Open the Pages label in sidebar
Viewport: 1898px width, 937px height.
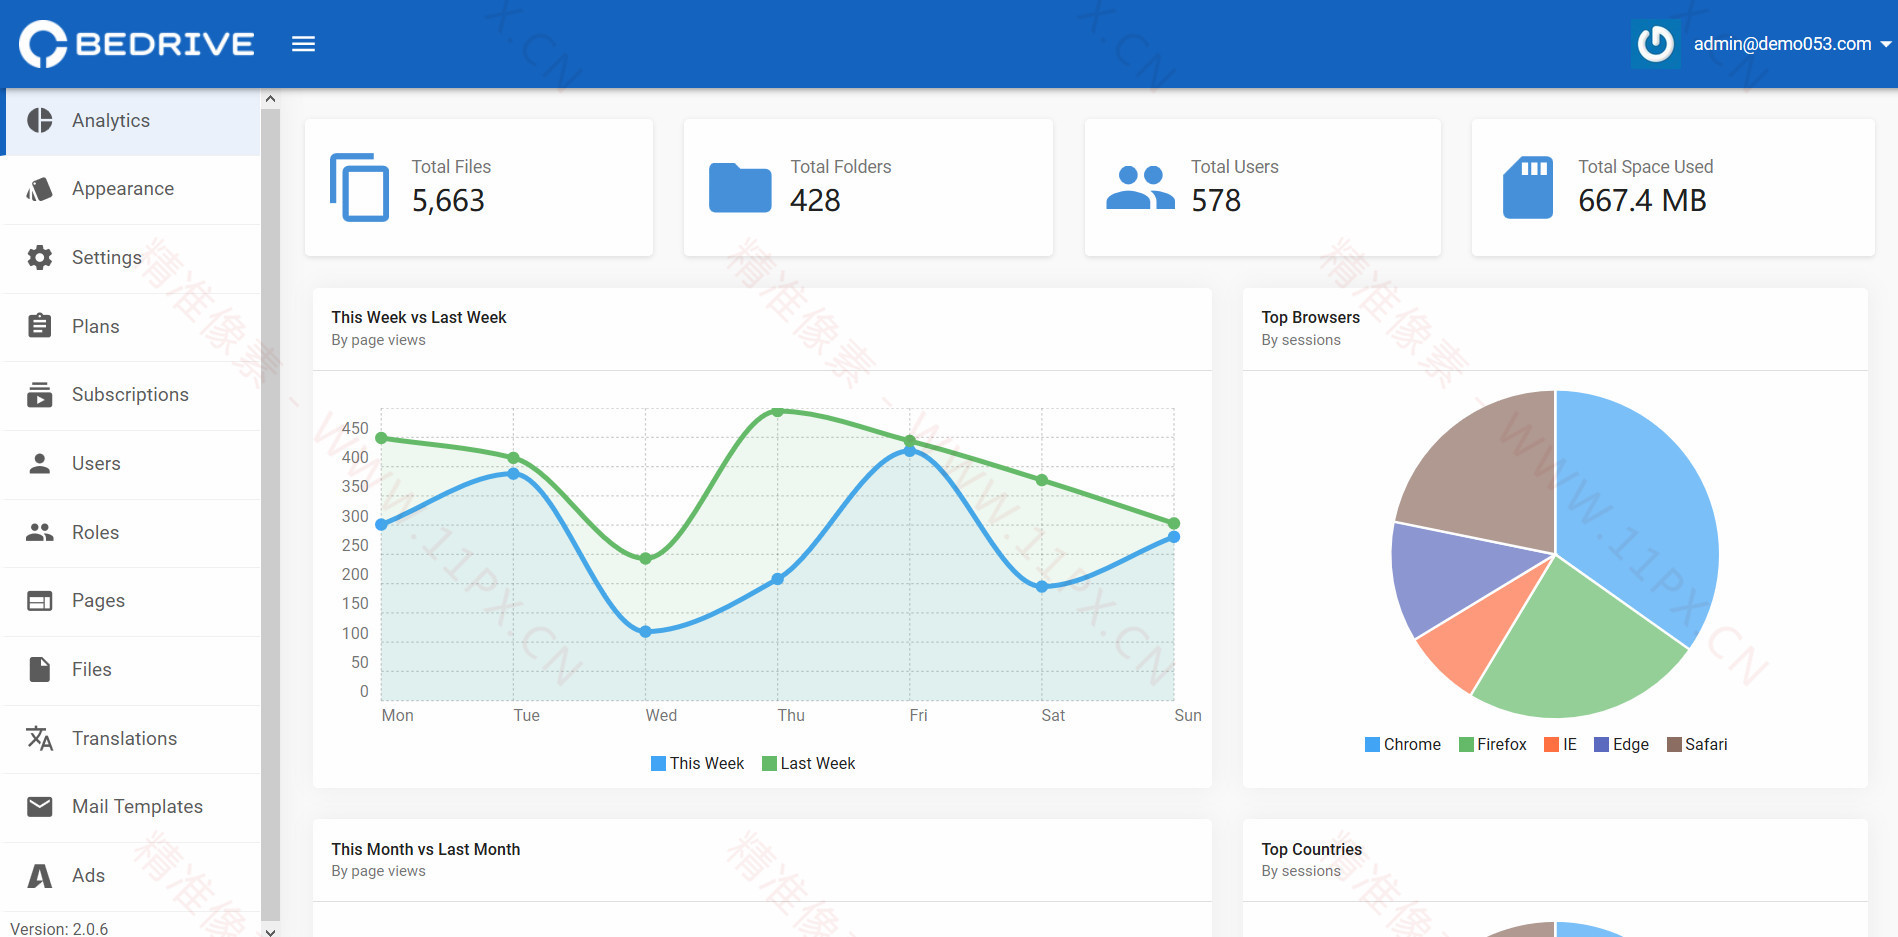tap(98, 601)
